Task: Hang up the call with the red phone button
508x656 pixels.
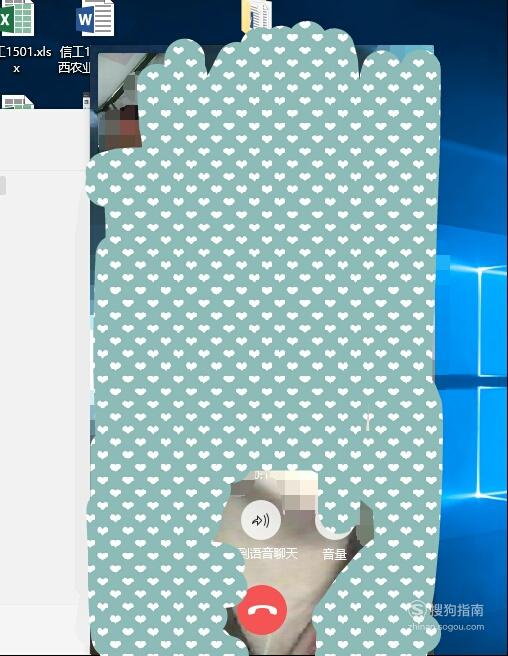Action: tap(262, 610)
